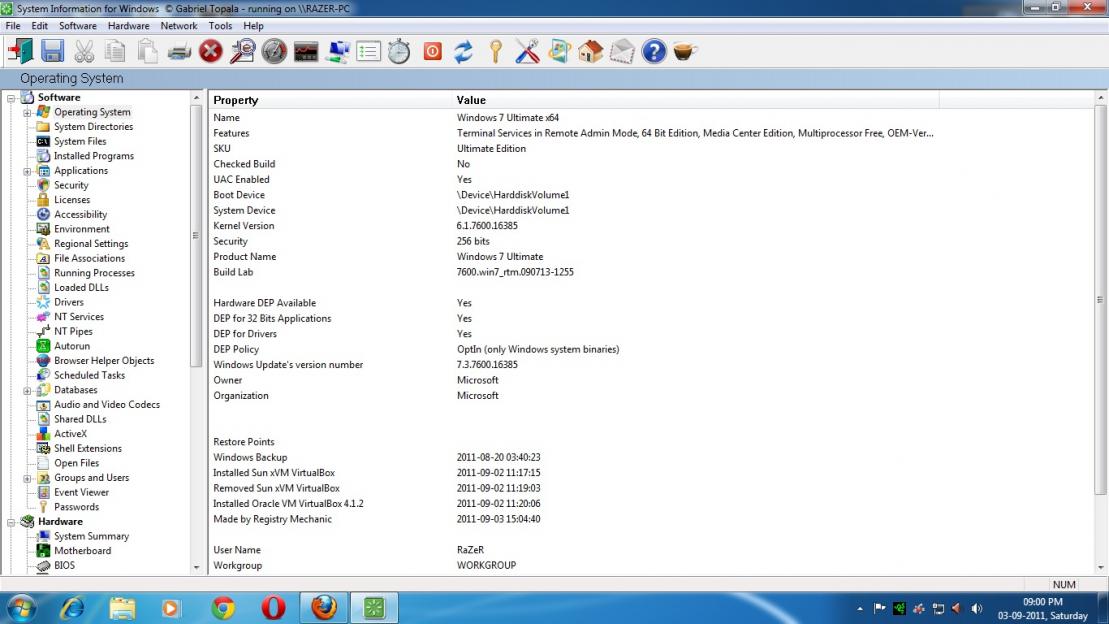Click the networked computers toolbar icon
Screen dimensions: 1109x624
click(x=338, y=52)
